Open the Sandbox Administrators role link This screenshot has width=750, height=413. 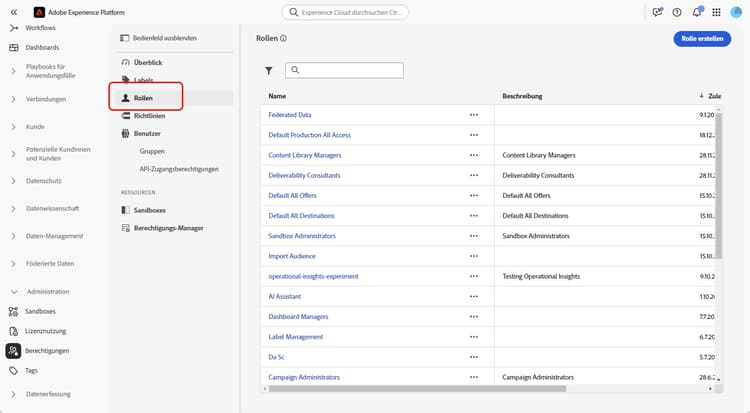click(x=302, y=236)
